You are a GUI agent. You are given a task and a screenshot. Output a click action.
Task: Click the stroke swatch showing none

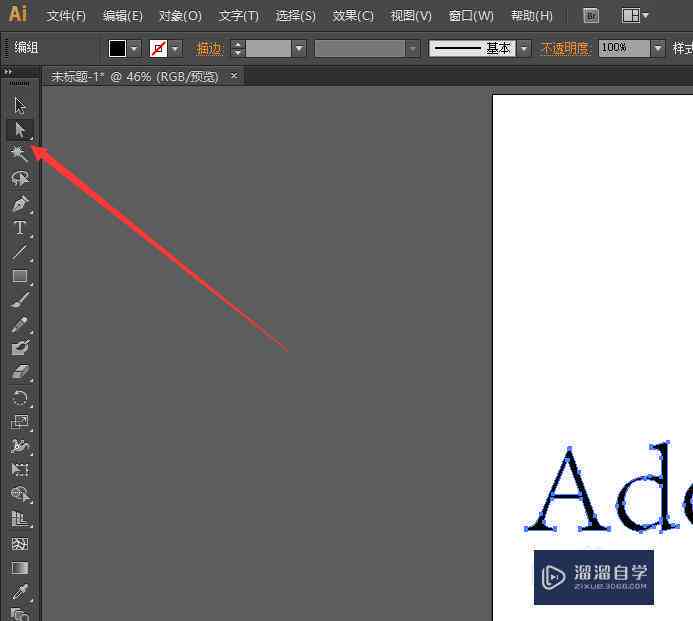tap(158, 48)
